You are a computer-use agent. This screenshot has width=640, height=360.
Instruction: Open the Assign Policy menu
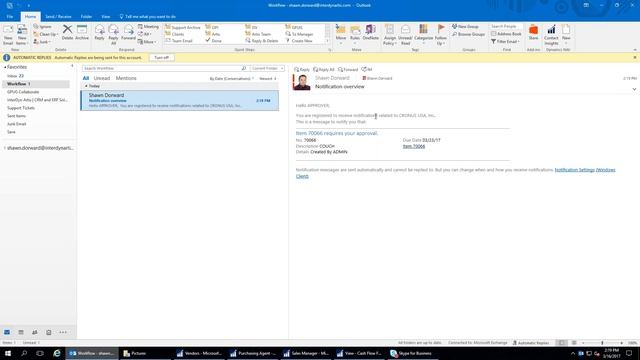tap(390, 35)
